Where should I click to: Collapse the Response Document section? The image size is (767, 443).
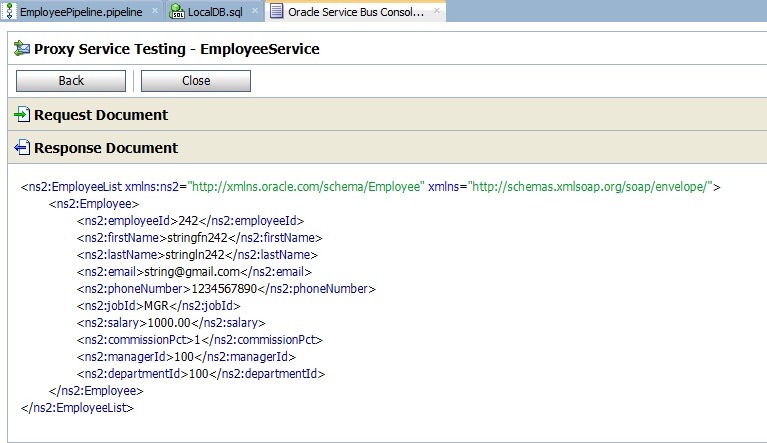tap(105, 148)
